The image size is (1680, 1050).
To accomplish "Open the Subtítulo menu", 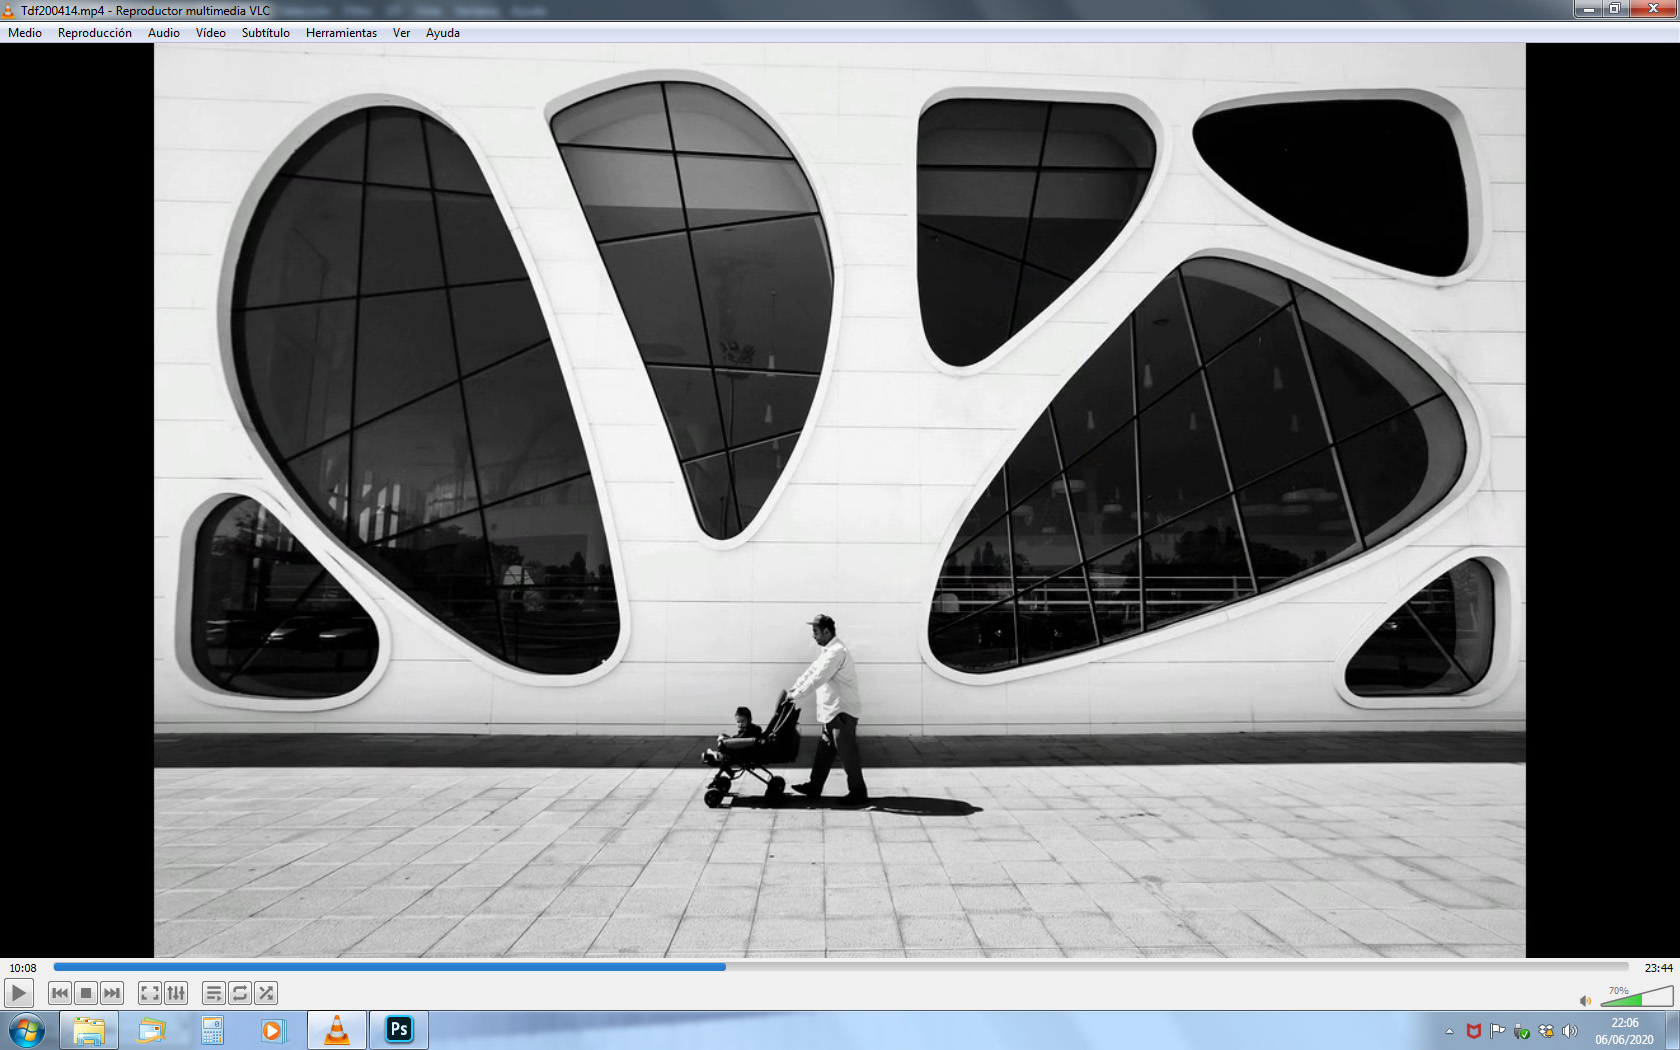I will pyautogui.click(x=266, y=33).
